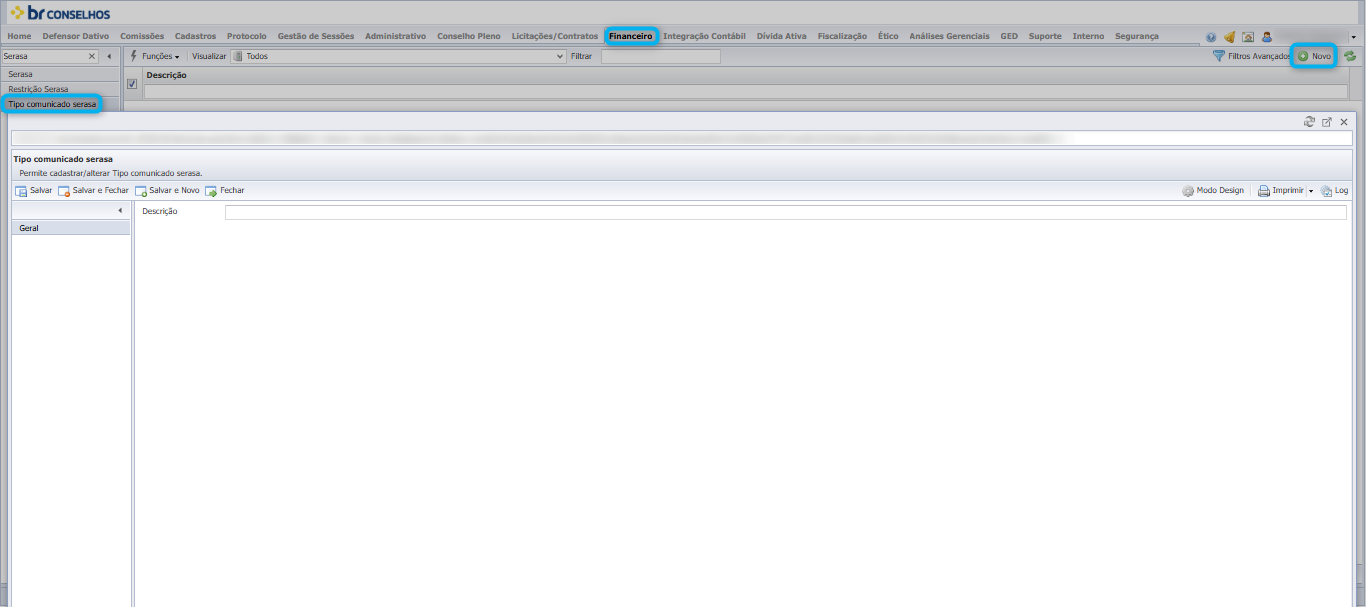Switch to Modo Design
The width and height of the screenshot is (1366, 607).
(1213, 190)
